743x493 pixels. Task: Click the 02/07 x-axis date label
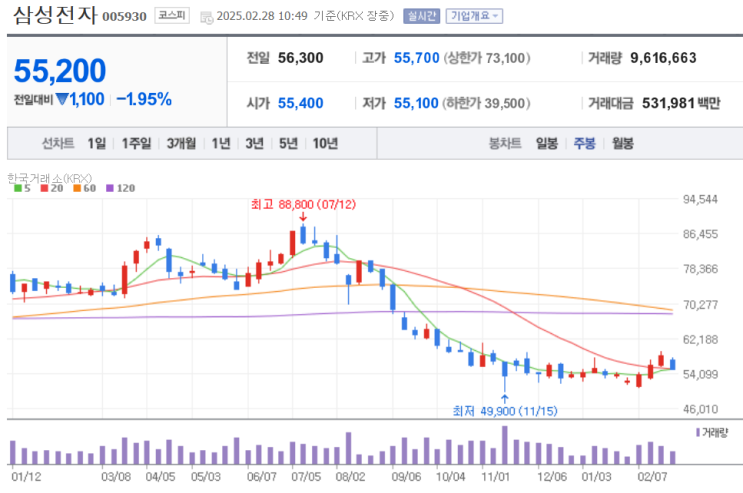click(x=652, y=476)
